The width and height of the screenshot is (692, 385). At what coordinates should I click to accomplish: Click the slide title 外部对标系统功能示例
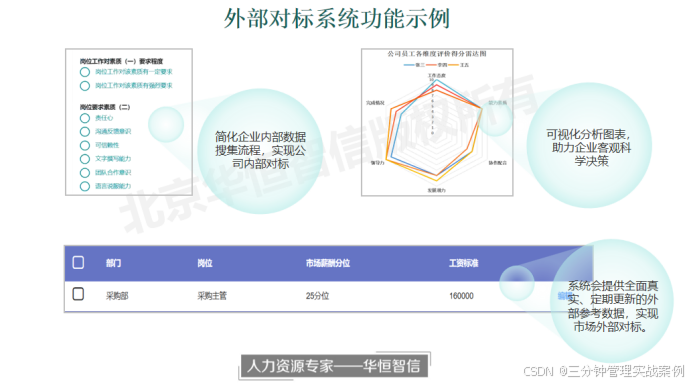pyautogui.click(x=337, y=19)
